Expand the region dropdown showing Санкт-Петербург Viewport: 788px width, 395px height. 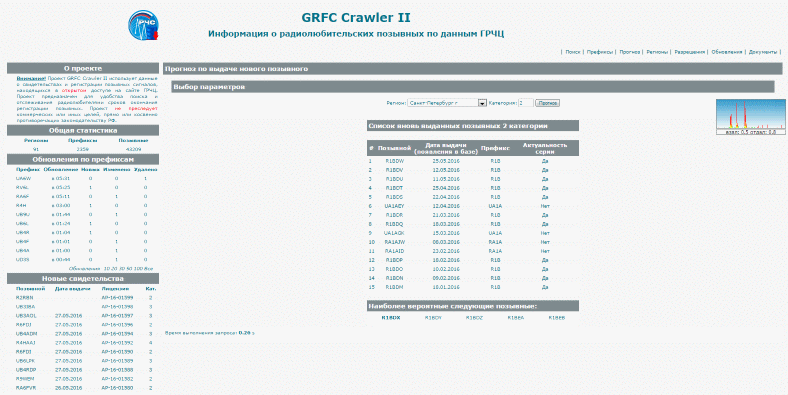[x=447, y=103]
